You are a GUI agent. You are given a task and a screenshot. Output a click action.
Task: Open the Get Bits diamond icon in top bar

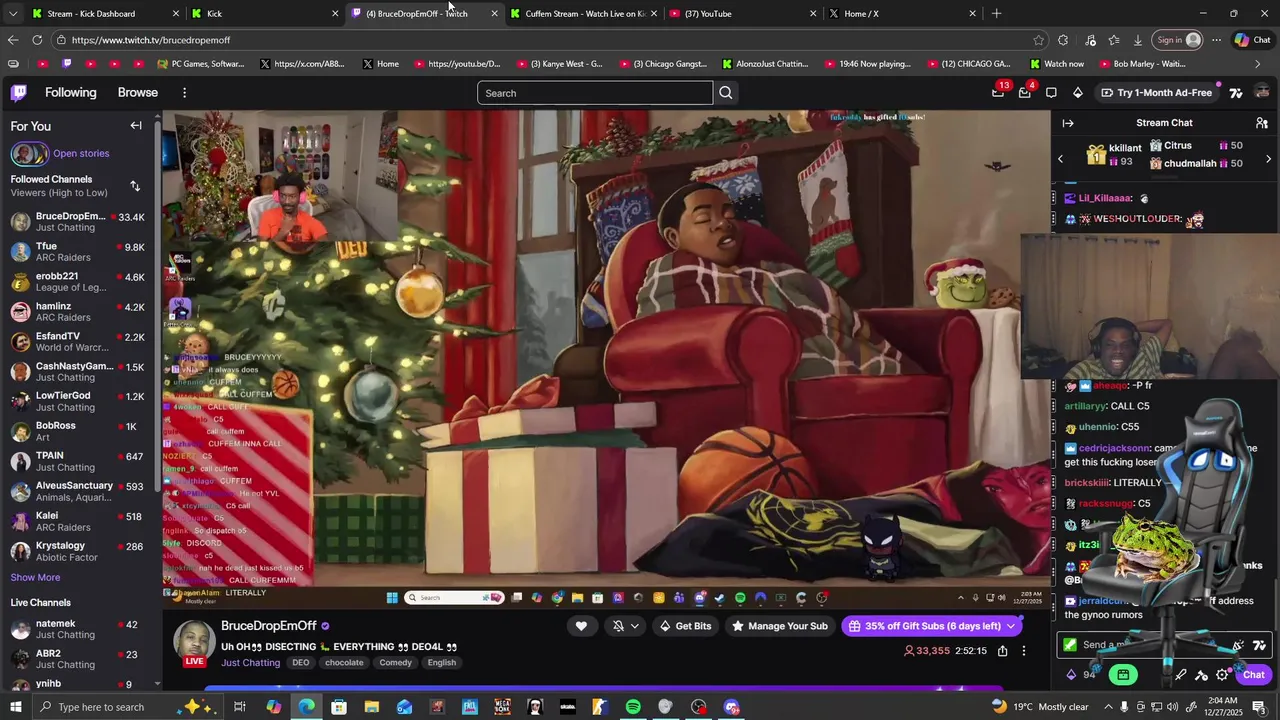[1077, 93]
